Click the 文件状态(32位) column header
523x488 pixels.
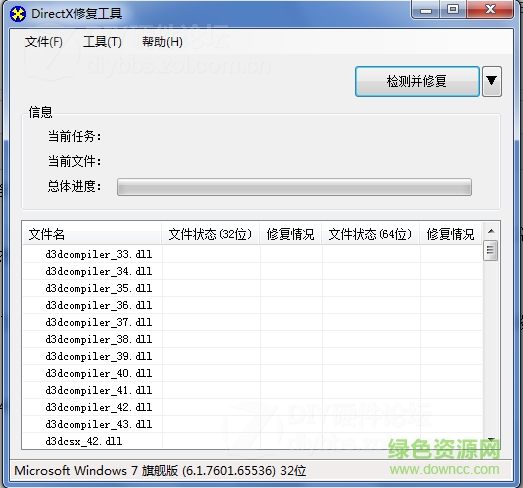coord(210,234)
